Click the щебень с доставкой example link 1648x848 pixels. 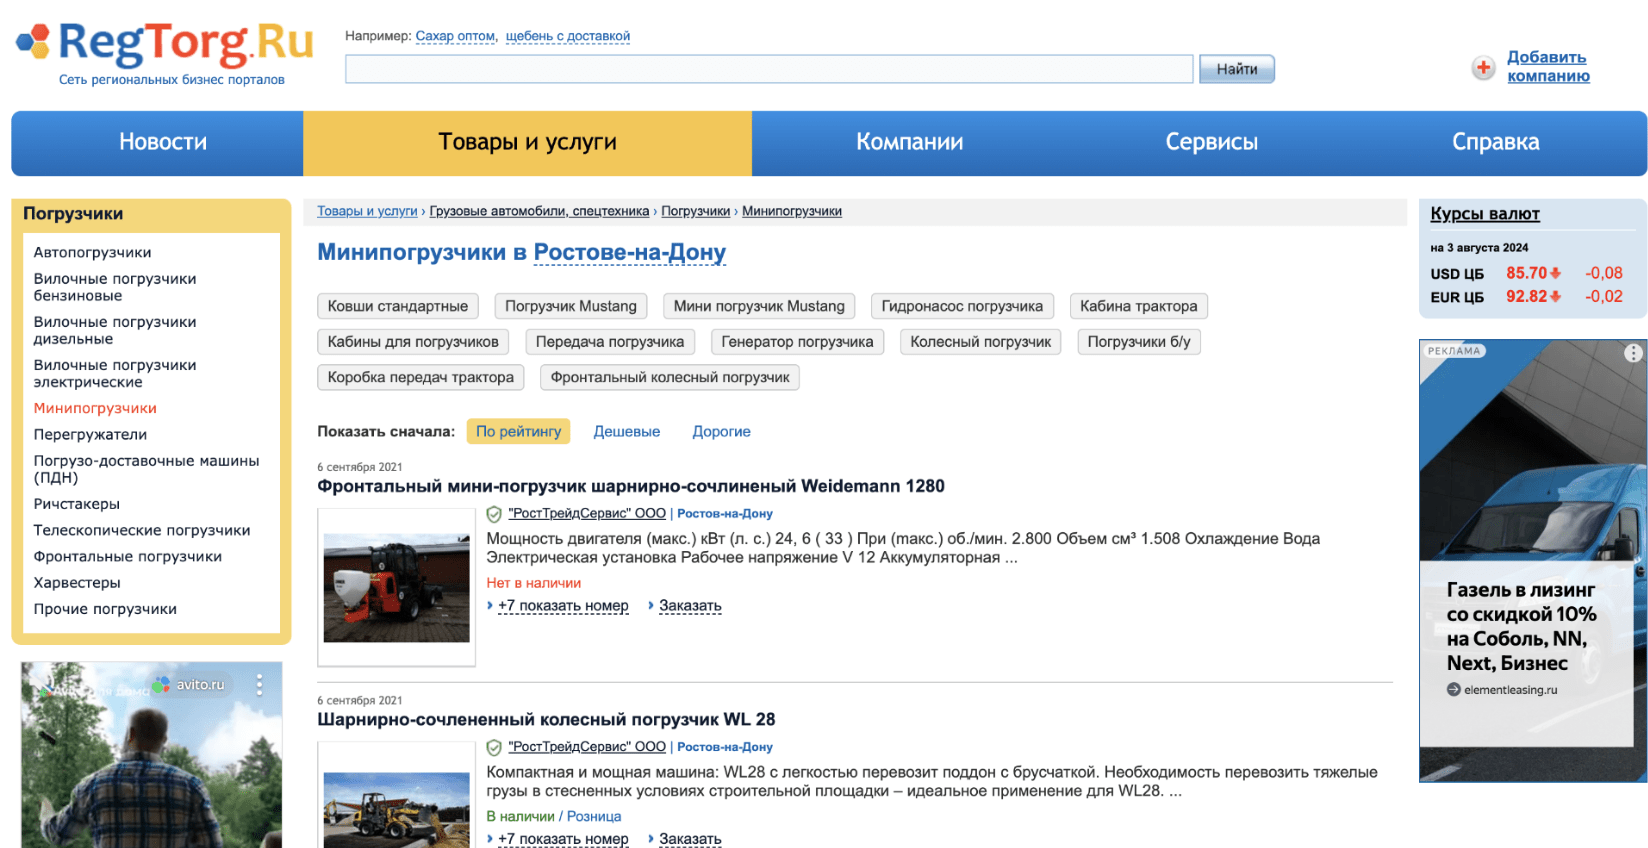[568, 36]
